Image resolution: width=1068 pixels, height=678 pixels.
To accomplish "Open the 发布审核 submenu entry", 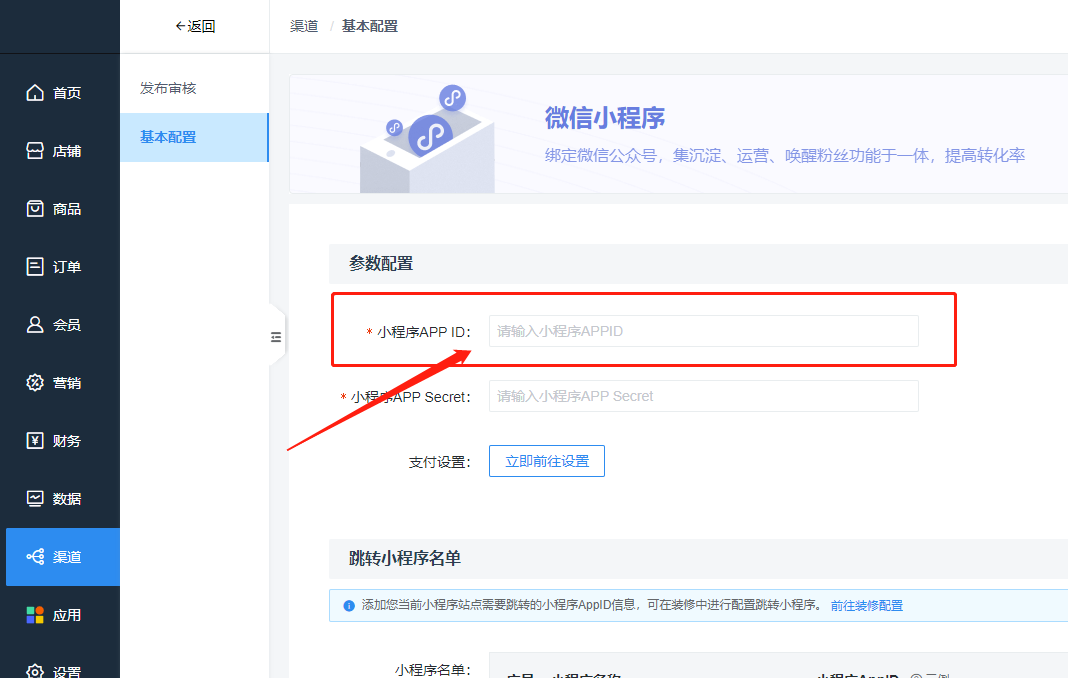I will click(x=194, y=89).
